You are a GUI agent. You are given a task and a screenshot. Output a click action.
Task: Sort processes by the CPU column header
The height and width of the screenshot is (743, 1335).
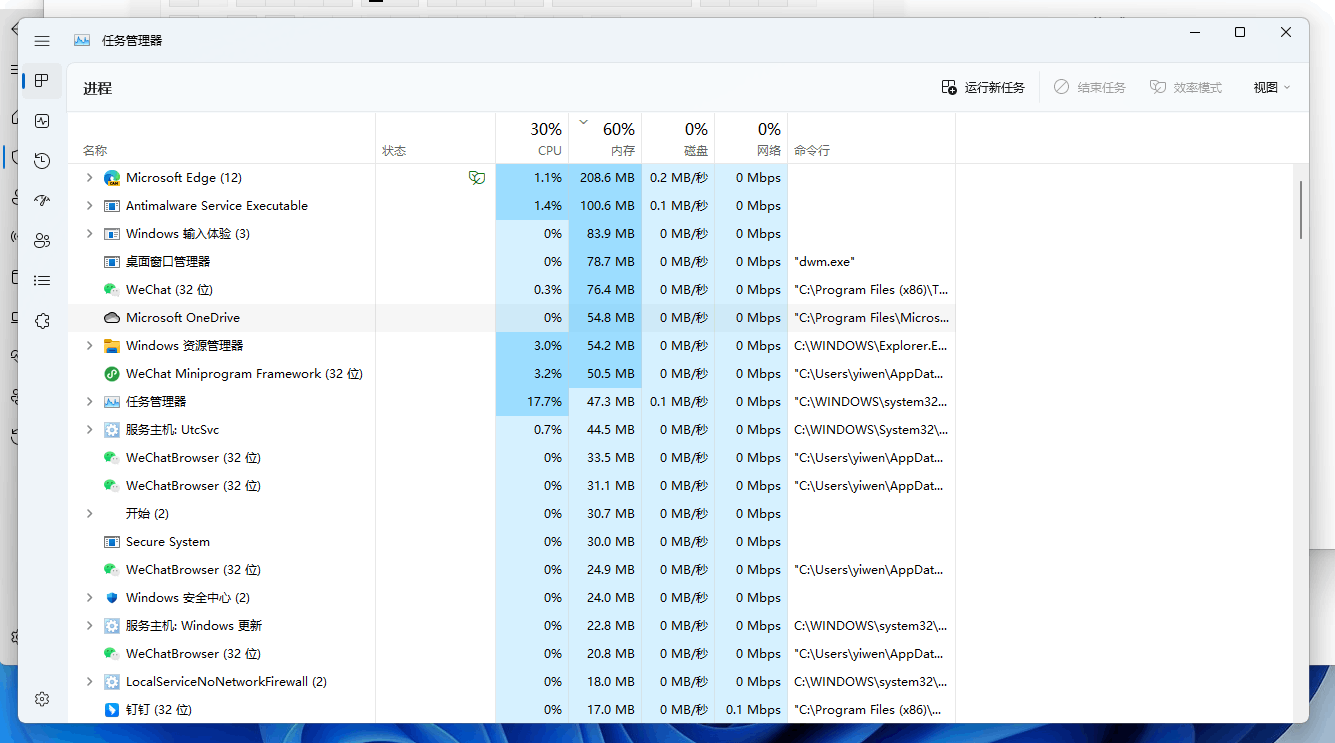click(x=532, y=138)
